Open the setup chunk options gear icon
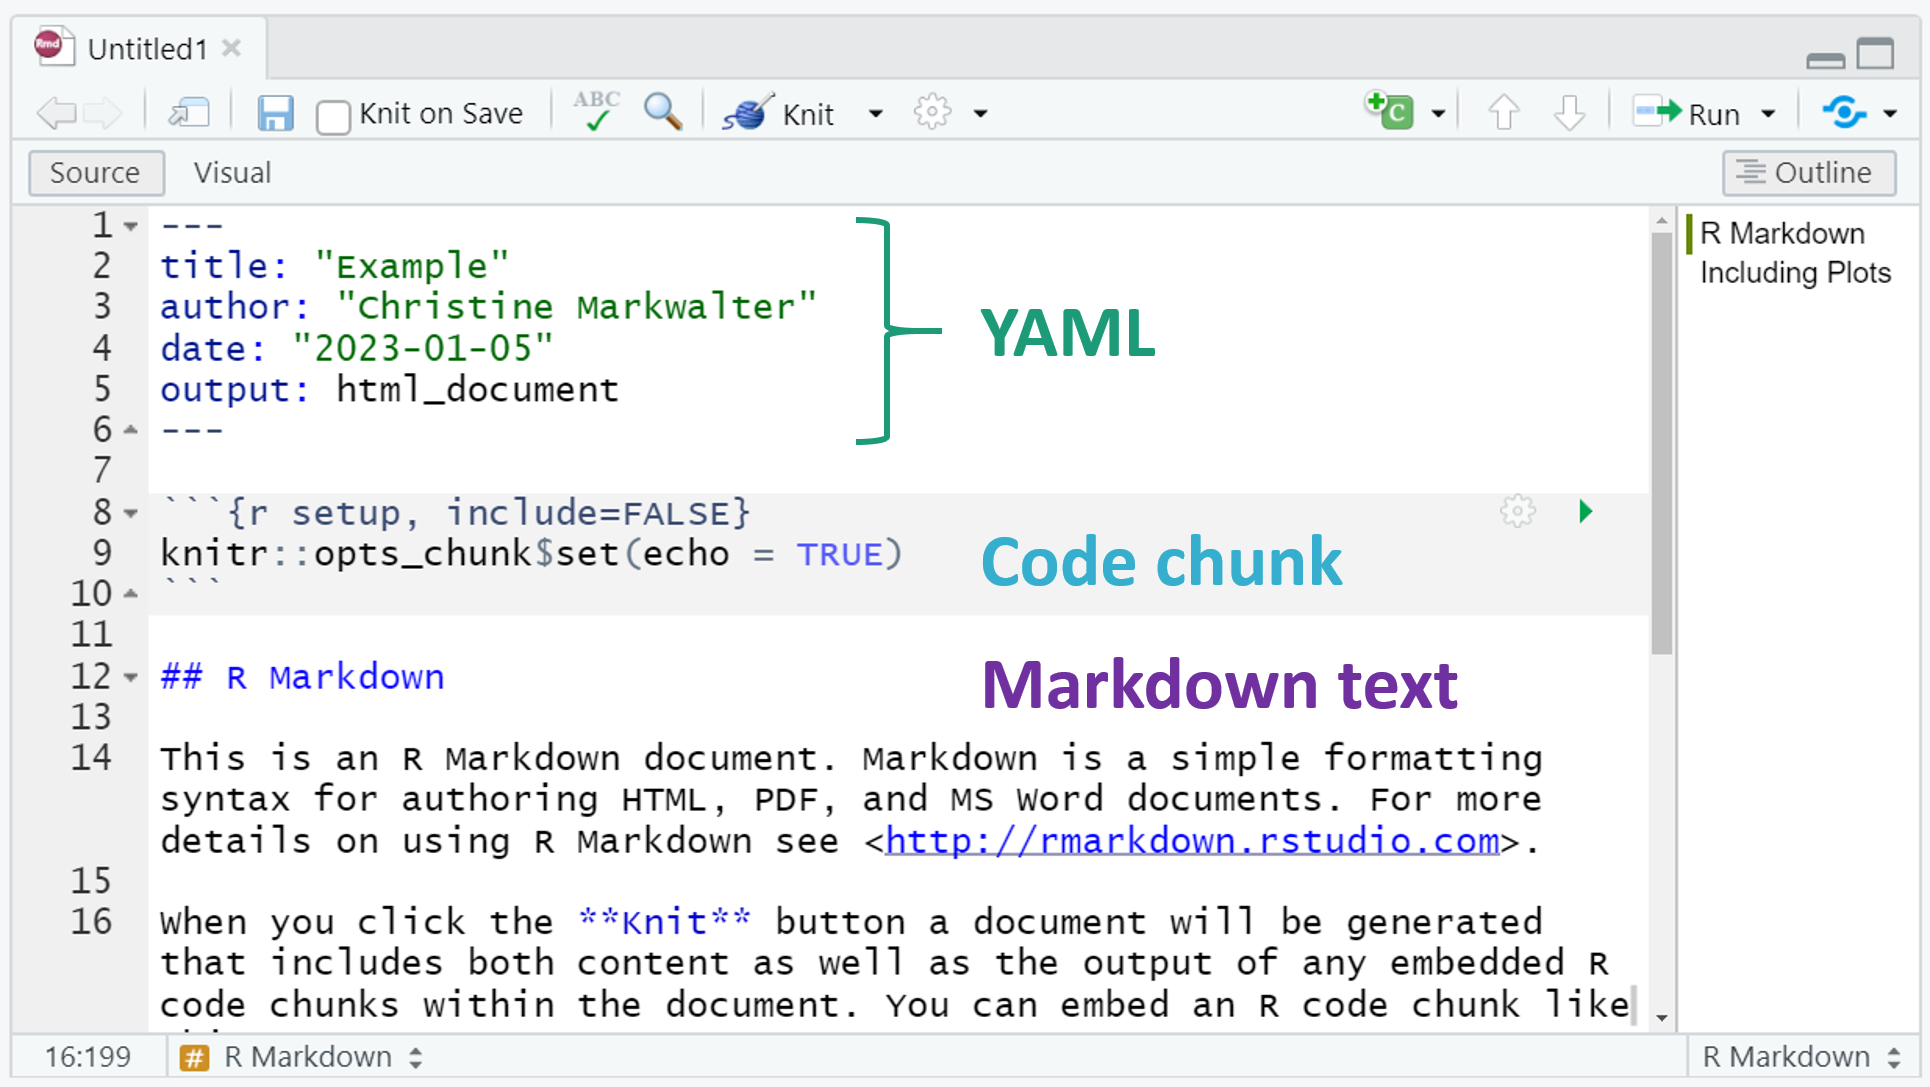This screenshot has height=1087, width=1930. [x=1517, y=512]
